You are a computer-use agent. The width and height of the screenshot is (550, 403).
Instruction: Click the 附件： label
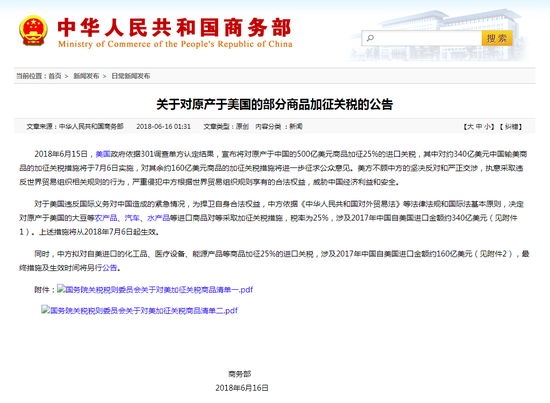[45, 290]
